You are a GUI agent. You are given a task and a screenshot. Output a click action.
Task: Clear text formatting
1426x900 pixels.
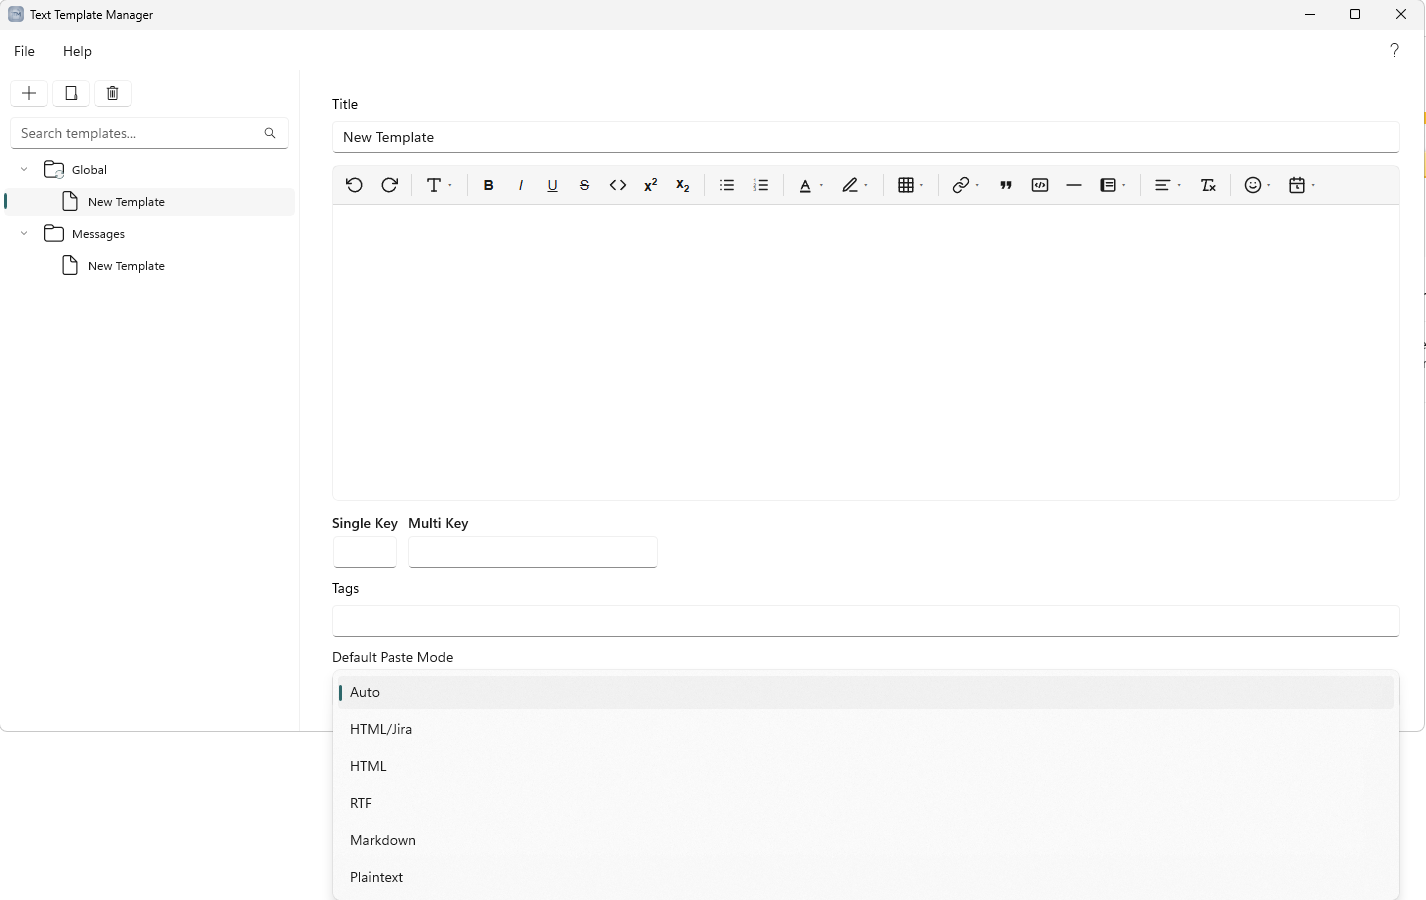click(x=1208, y=185)
